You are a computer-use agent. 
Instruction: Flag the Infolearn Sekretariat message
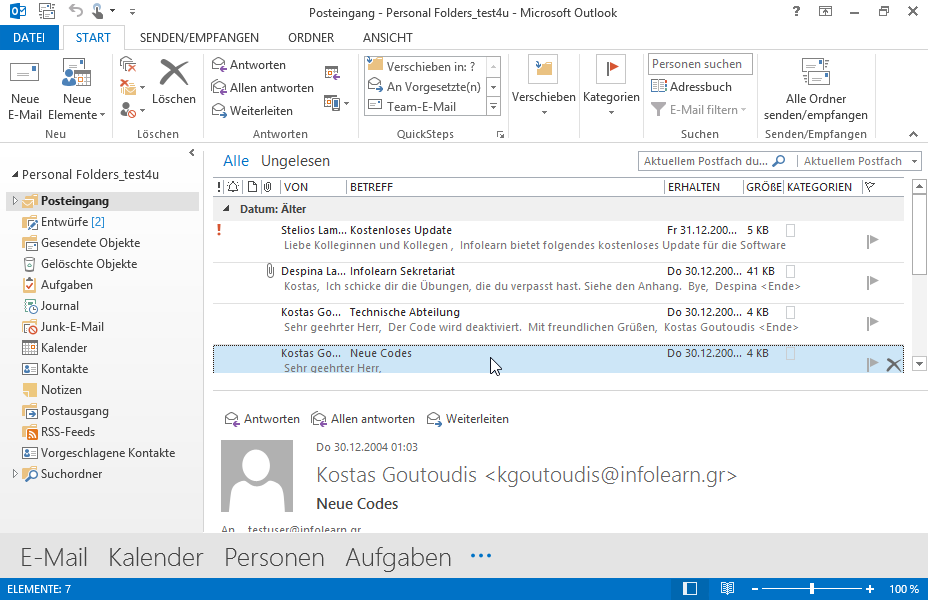(x=872, y=282)
